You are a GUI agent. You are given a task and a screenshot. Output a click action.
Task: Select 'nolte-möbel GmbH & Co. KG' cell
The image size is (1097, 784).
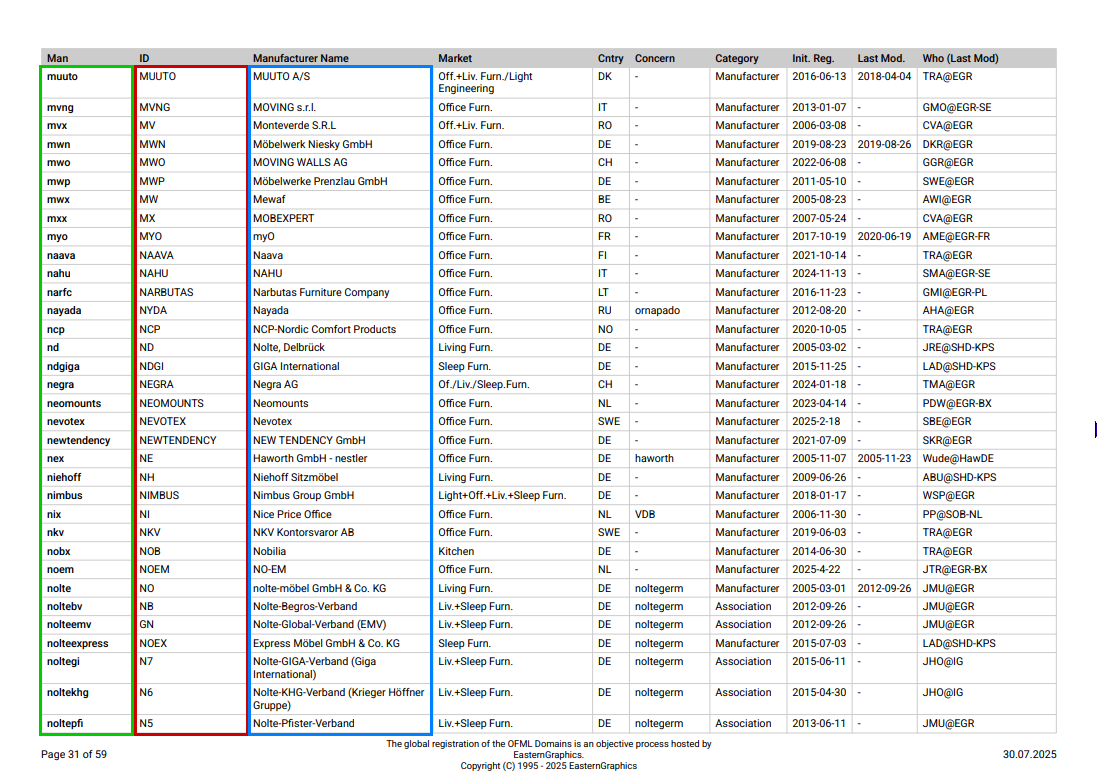(319, 589)
